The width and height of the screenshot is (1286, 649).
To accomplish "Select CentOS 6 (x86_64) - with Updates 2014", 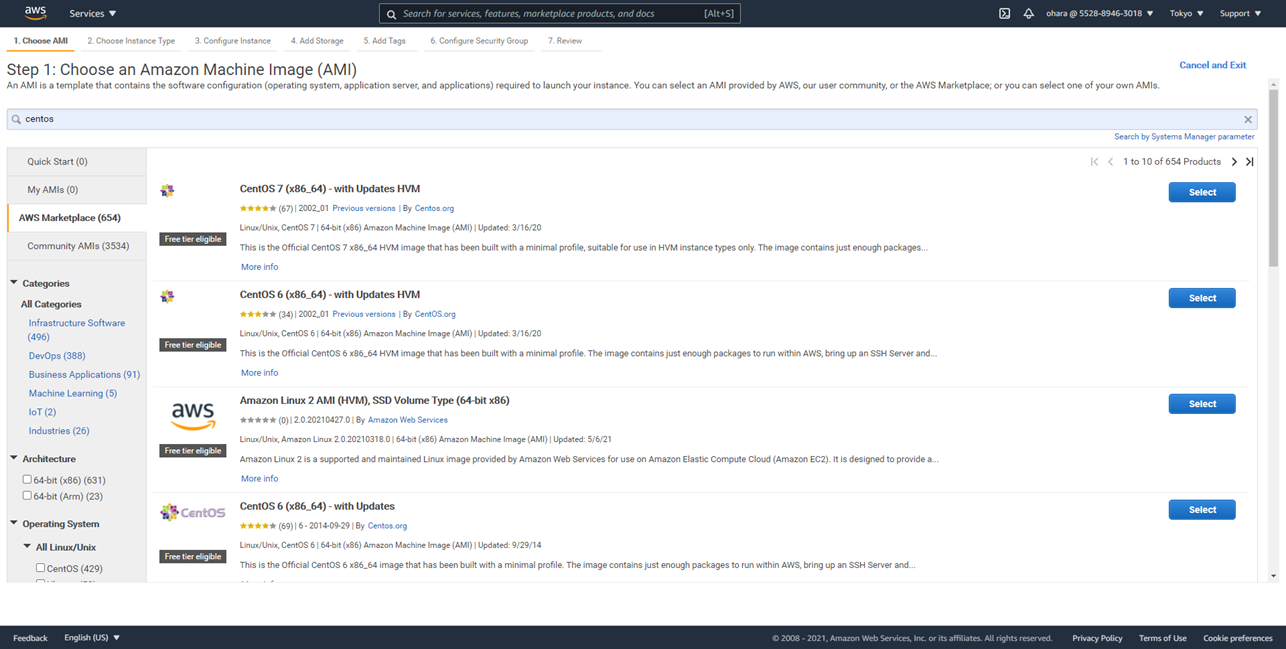I will [1202, 510].
